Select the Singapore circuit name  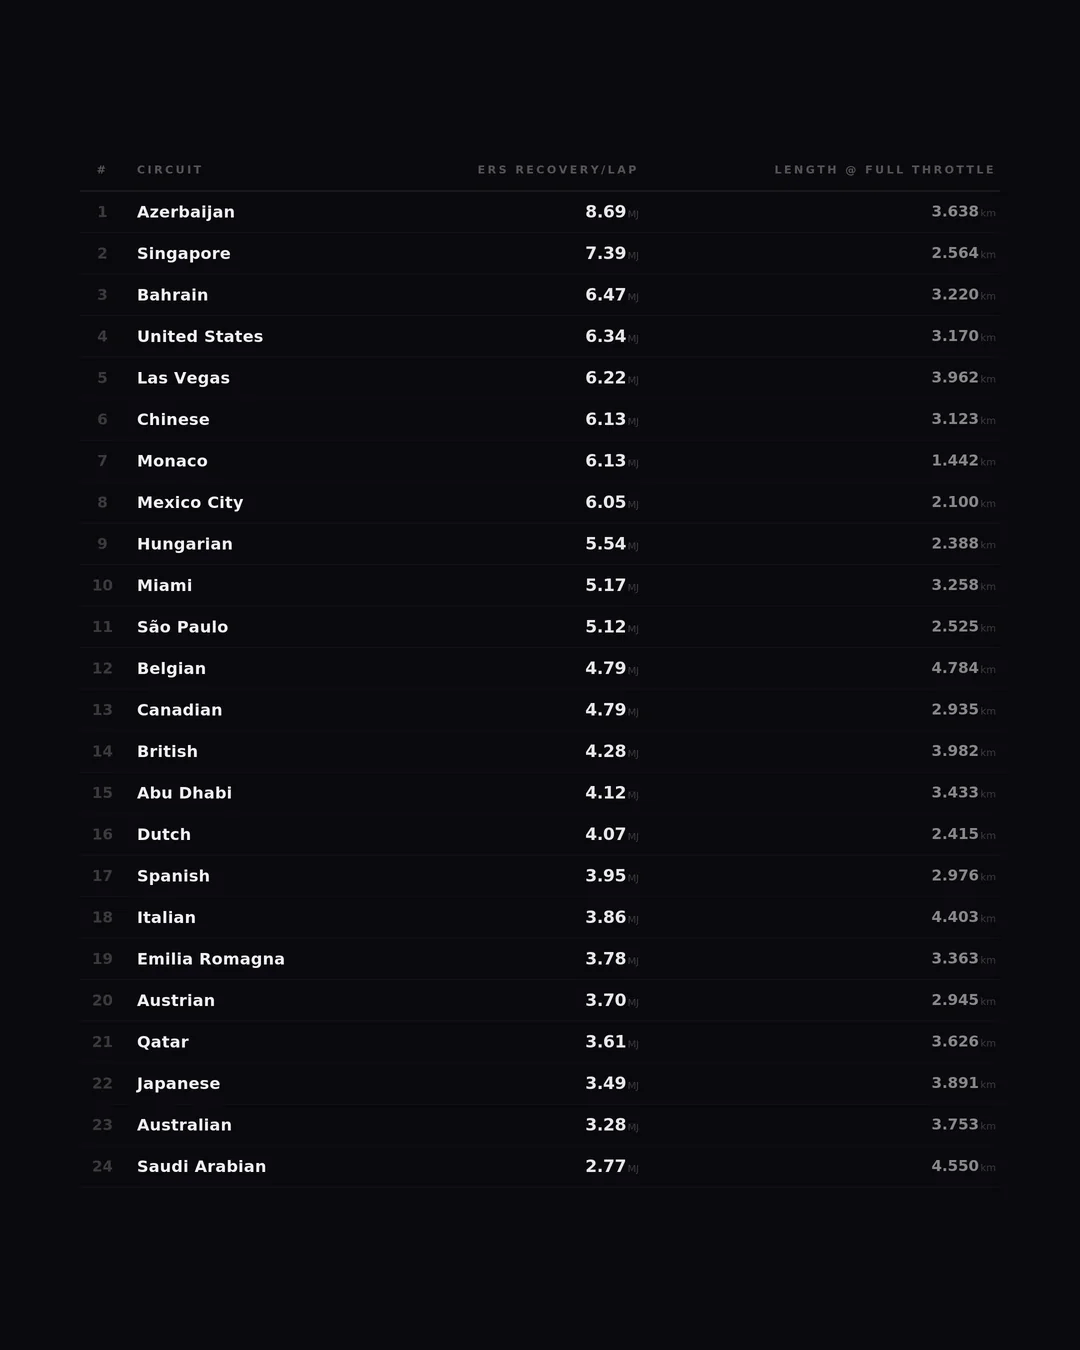coord(184,254)
